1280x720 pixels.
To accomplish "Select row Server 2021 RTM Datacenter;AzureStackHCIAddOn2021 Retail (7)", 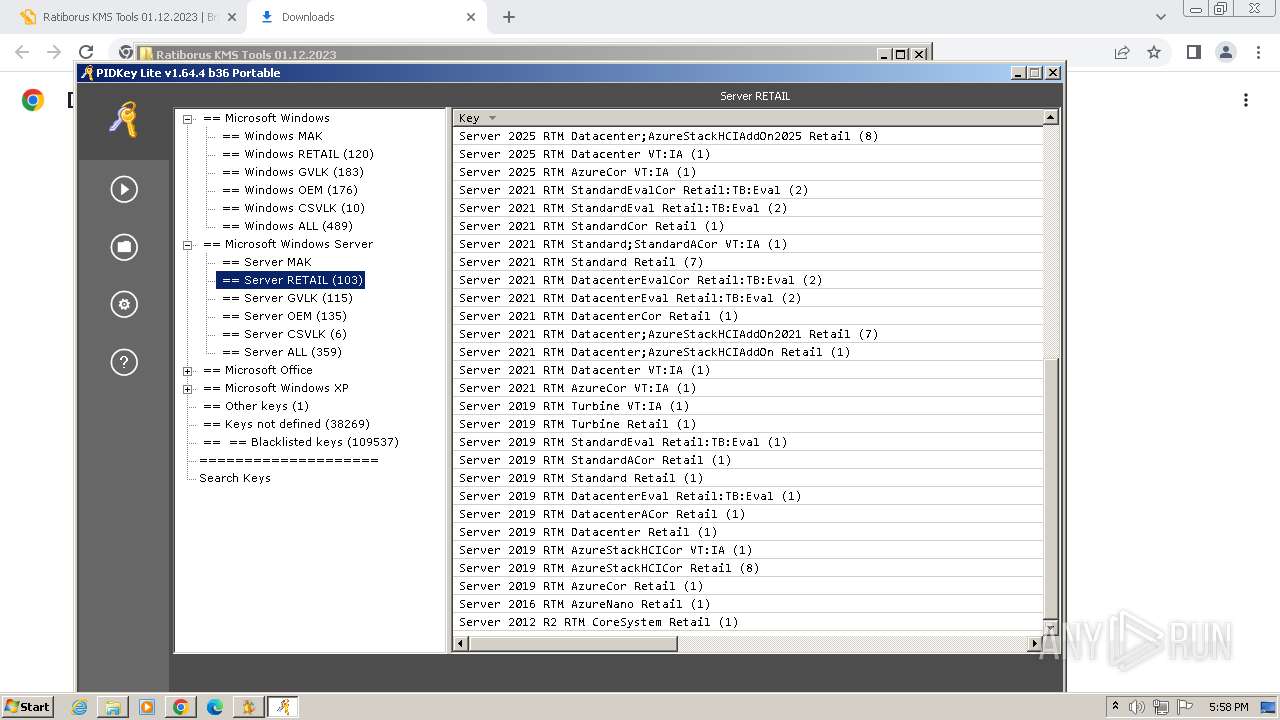I will point(747,334).
